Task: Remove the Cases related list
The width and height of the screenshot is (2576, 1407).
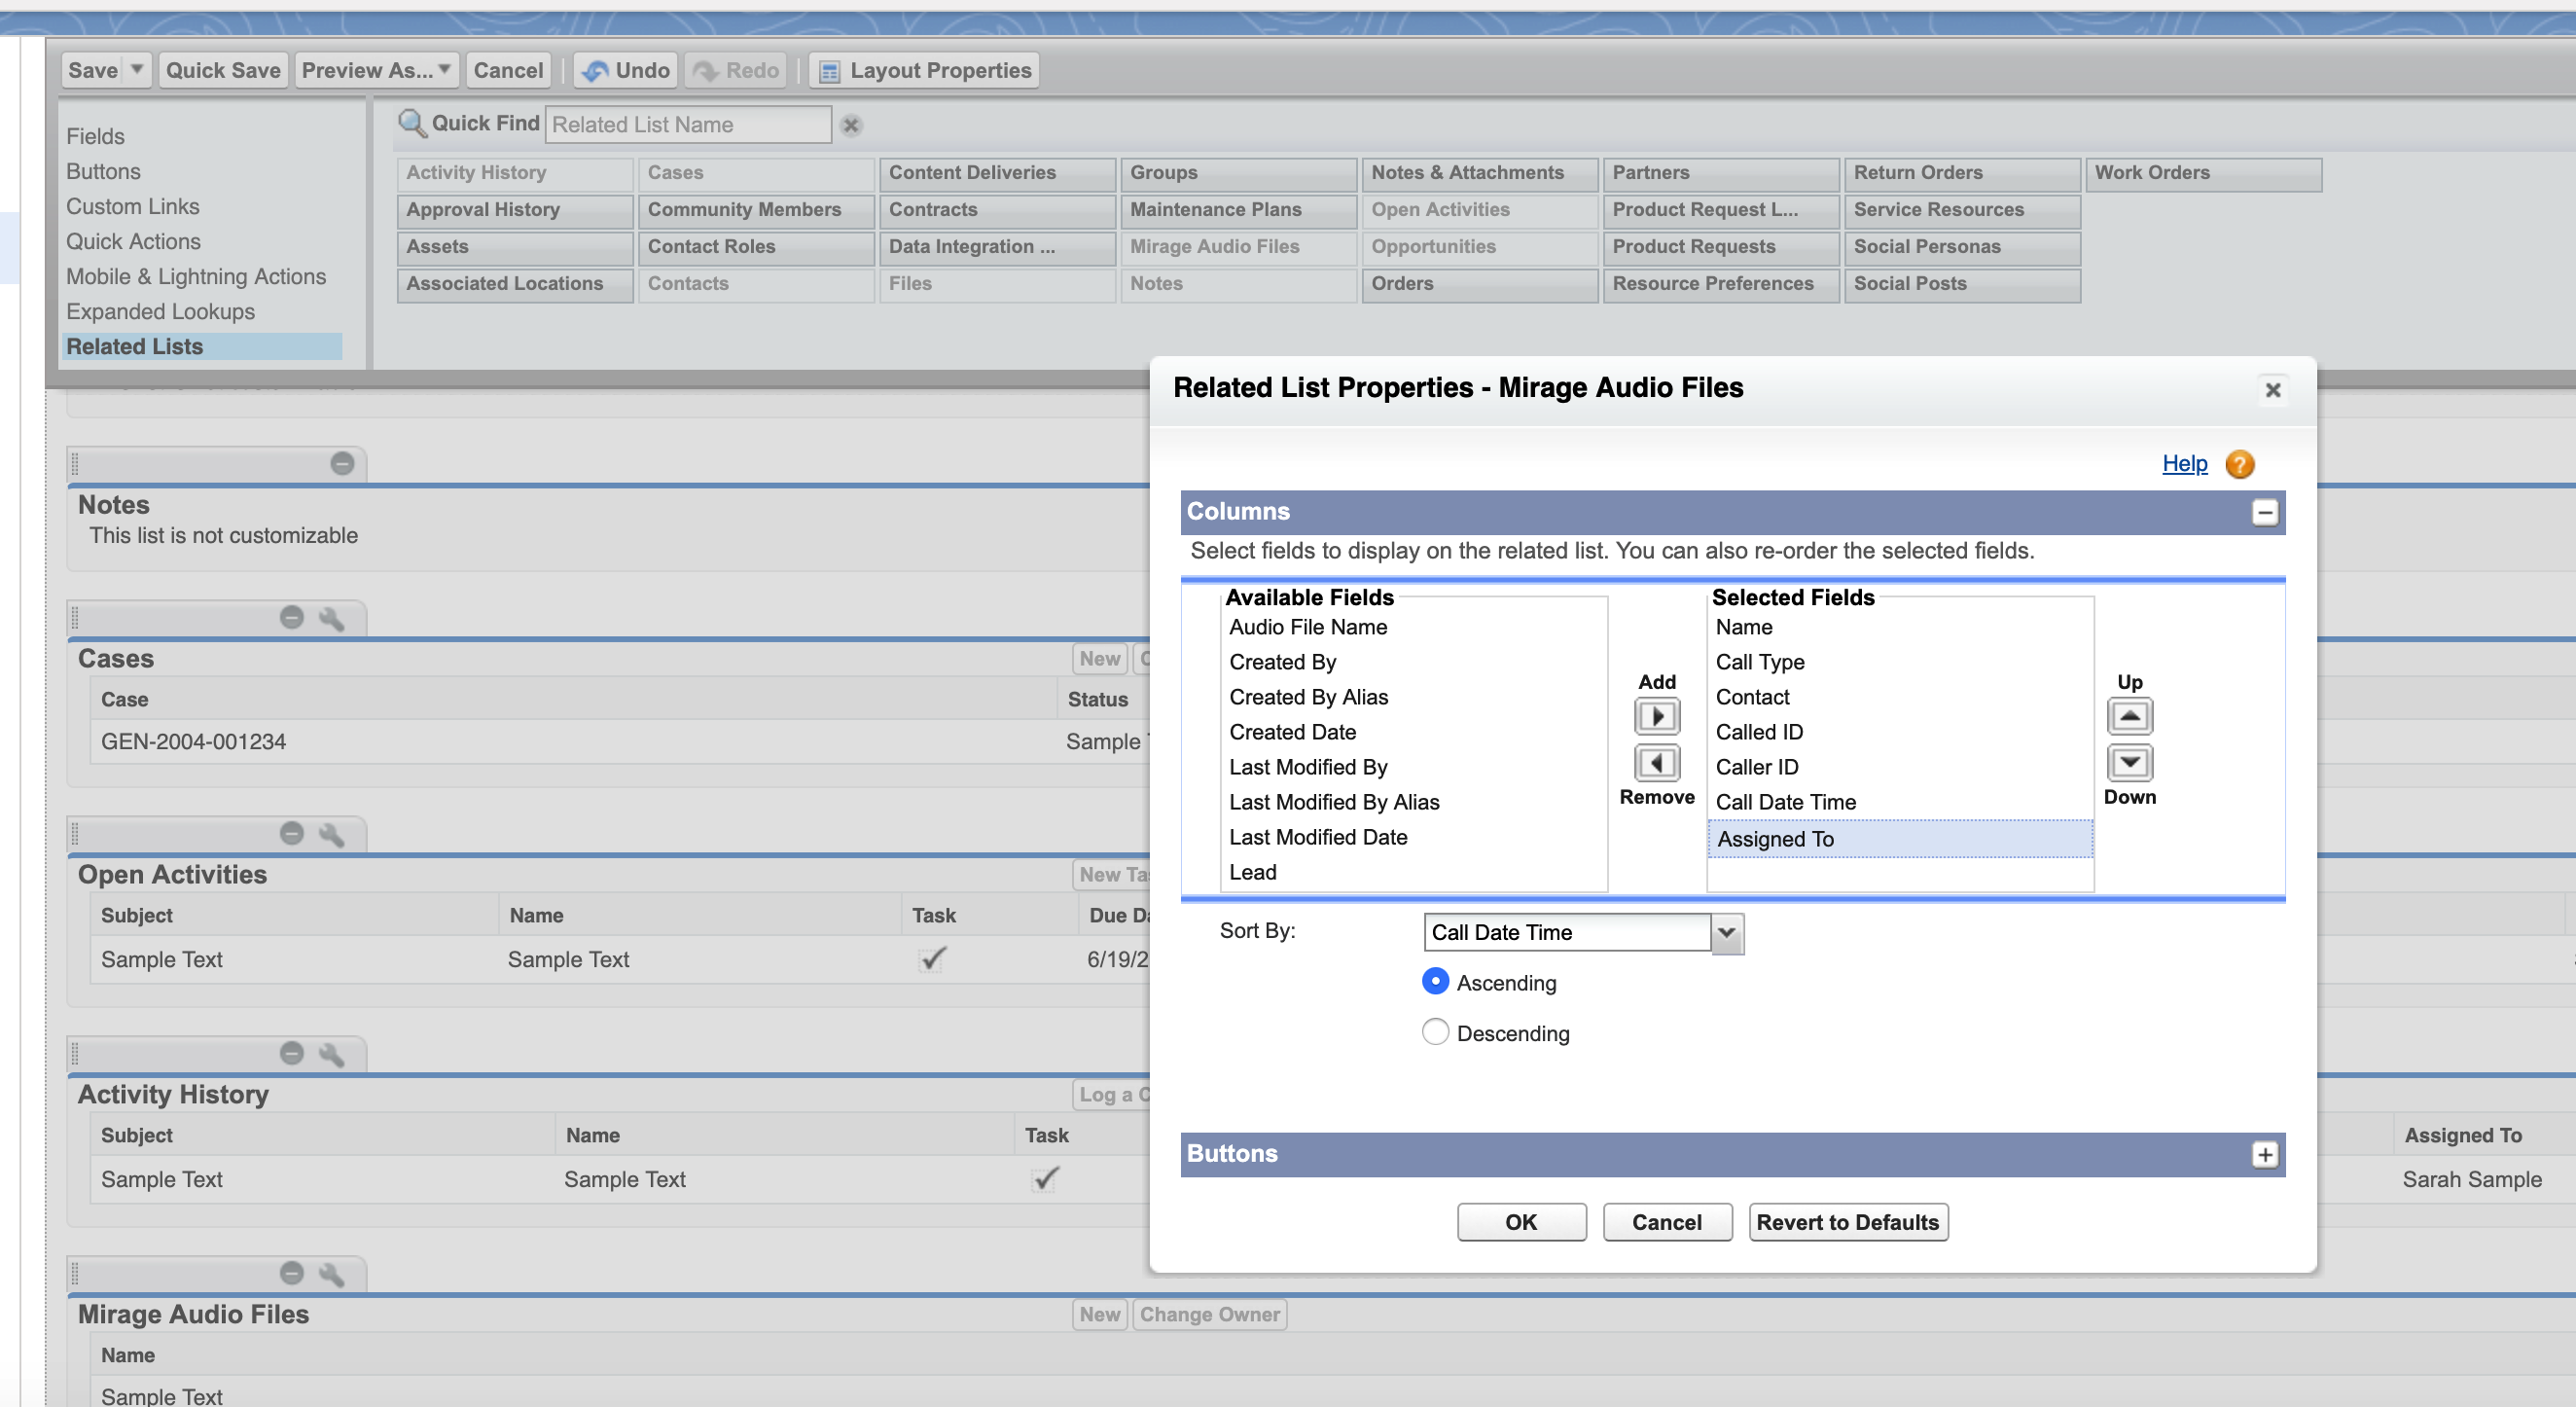Action: (x=291, y=617)
